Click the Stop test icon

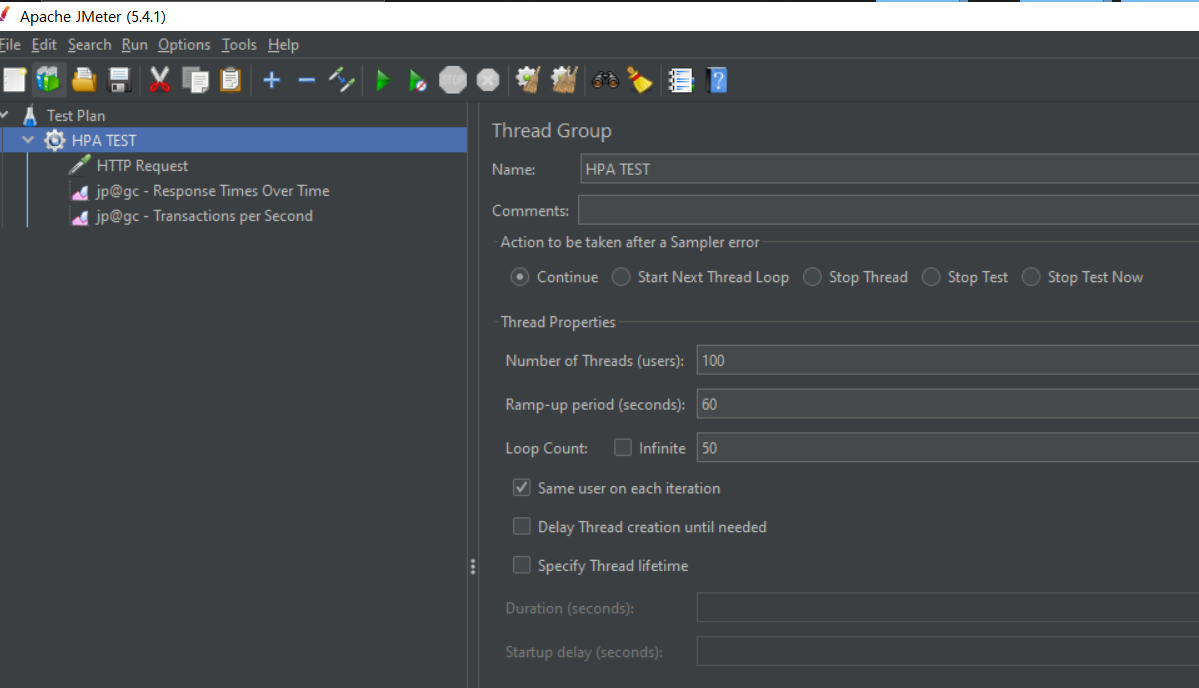453,80
